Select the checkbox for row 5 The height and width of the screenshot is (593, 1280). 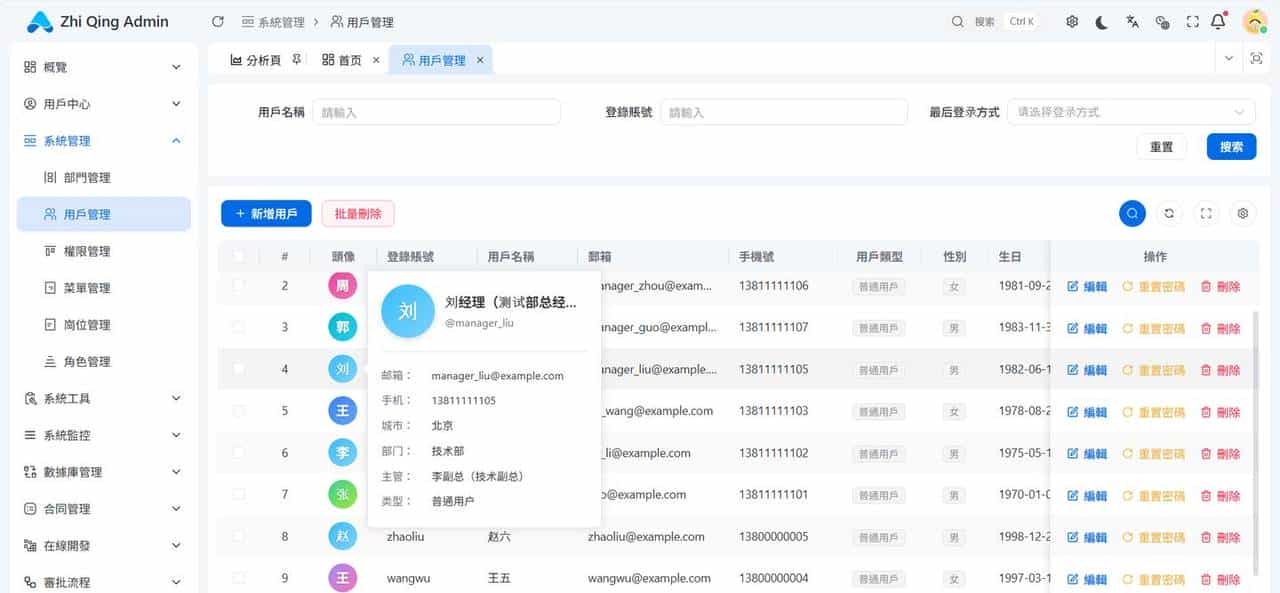click(x=238, y=410)
